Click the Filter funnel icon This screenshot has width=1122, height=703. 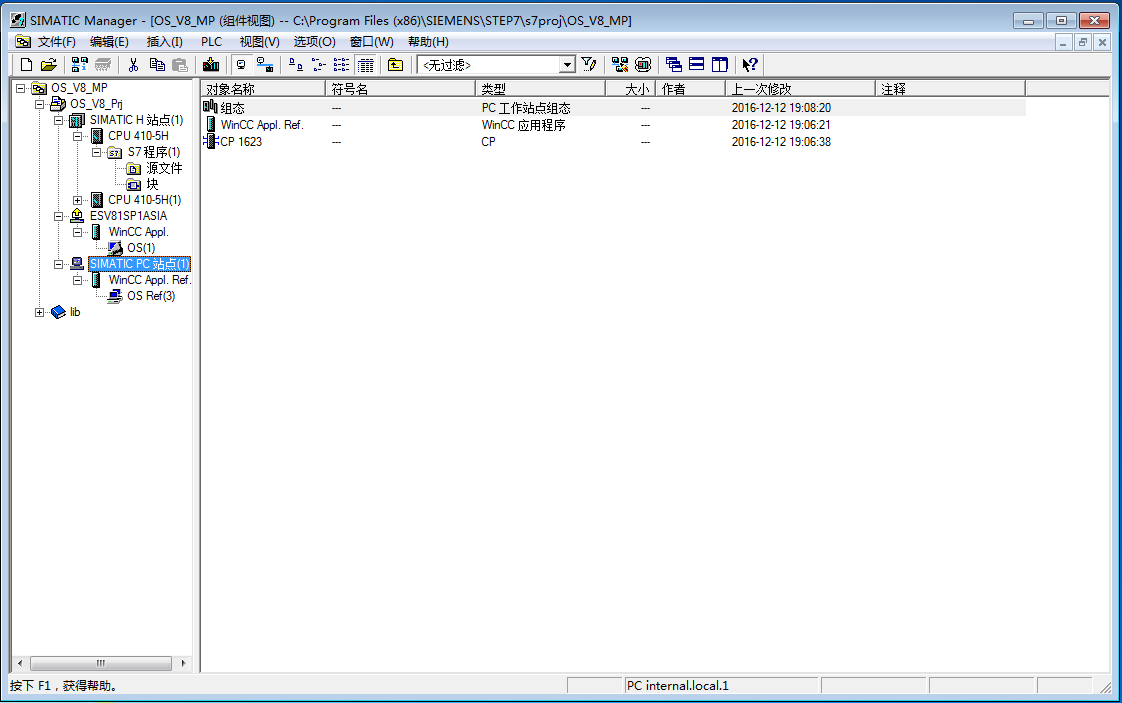click(x=589, y=65)
